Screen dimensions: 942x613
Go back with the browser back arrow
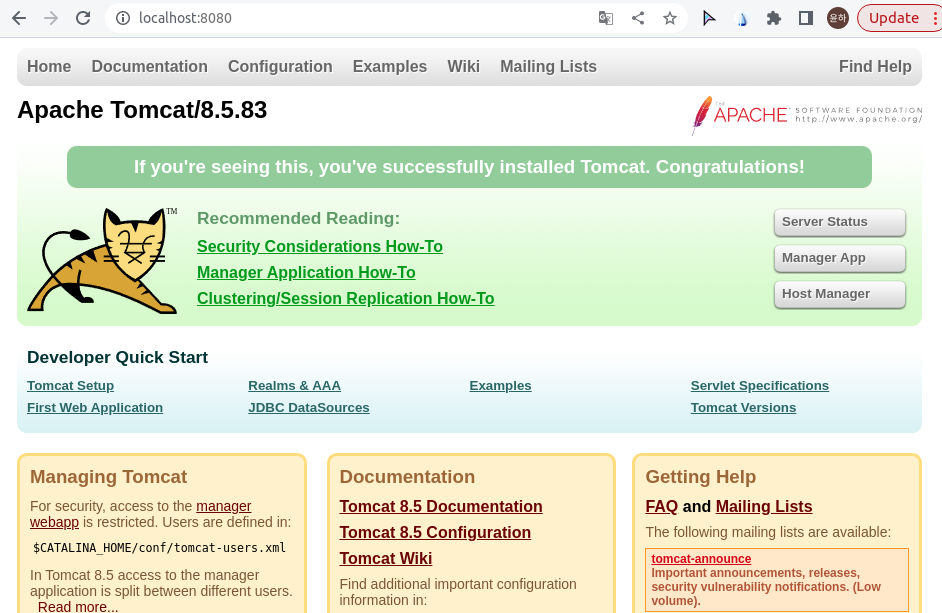[19, 18]
